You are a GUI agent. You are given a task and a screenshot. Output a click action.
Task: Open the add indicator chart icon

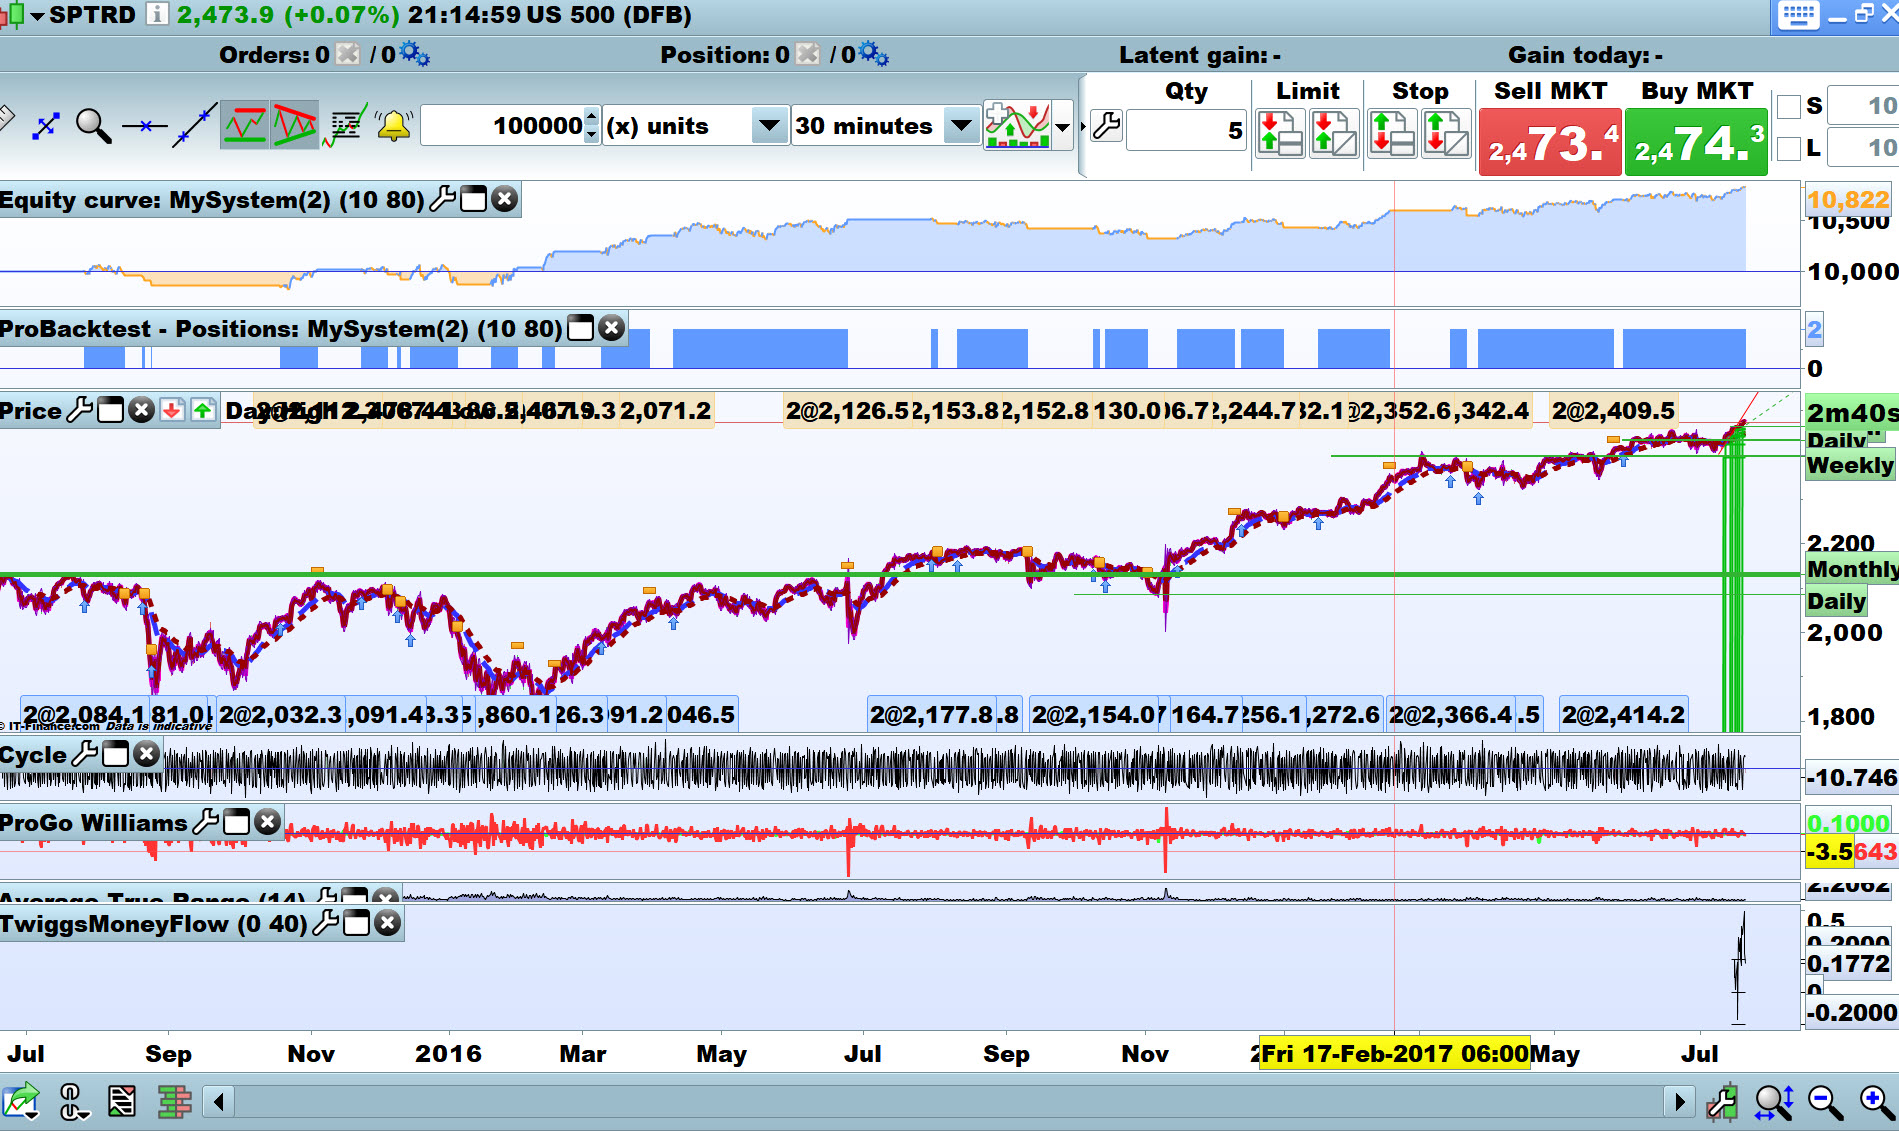(1017, 125)
